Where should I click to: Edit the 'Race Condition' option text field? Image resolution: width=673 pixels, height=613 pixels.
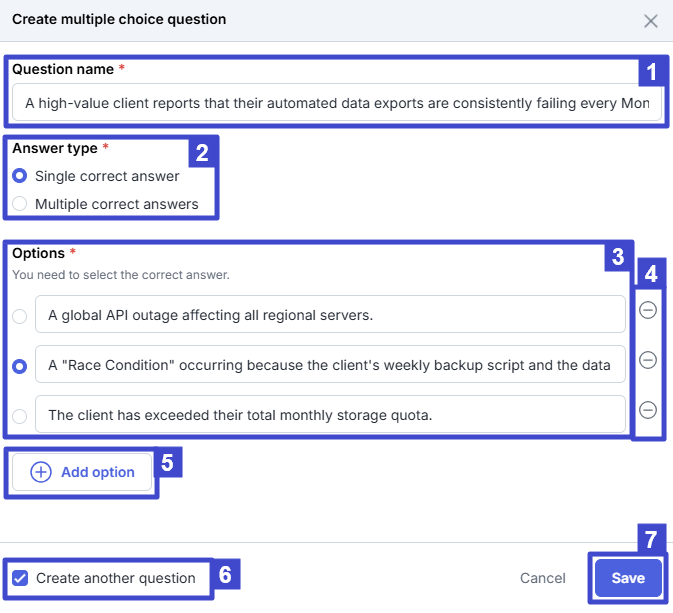(330, 365)
